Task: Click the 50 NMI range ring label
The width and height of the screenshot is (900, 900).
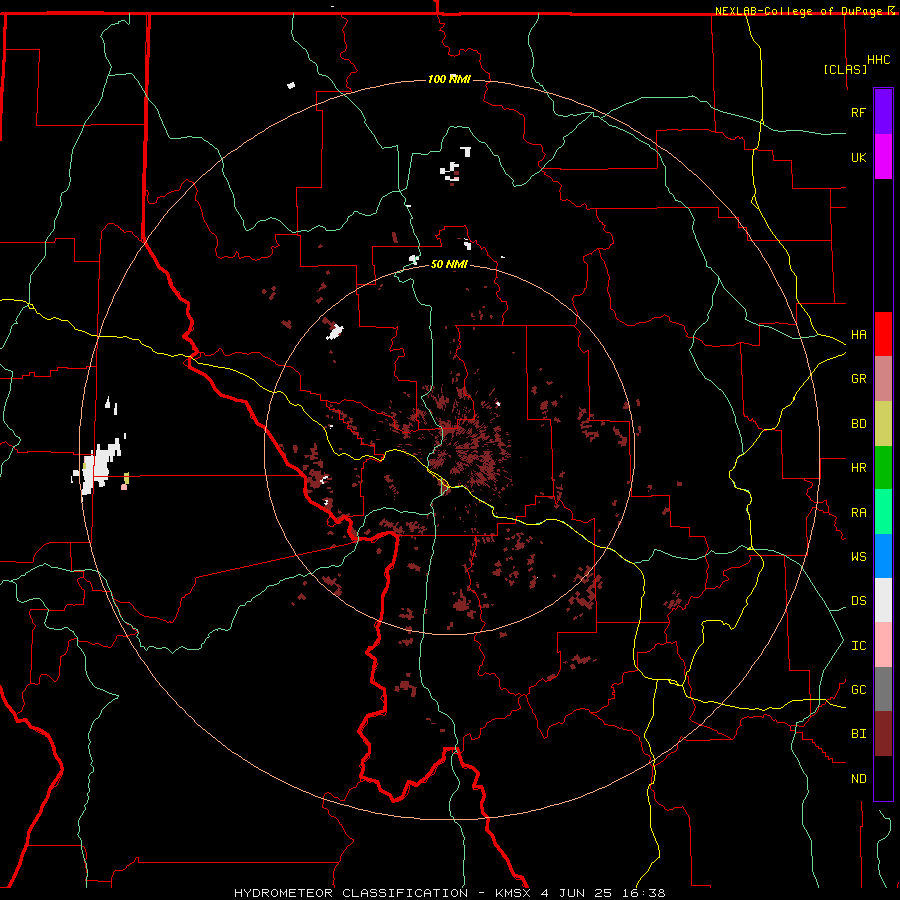Action: [449, 264]
